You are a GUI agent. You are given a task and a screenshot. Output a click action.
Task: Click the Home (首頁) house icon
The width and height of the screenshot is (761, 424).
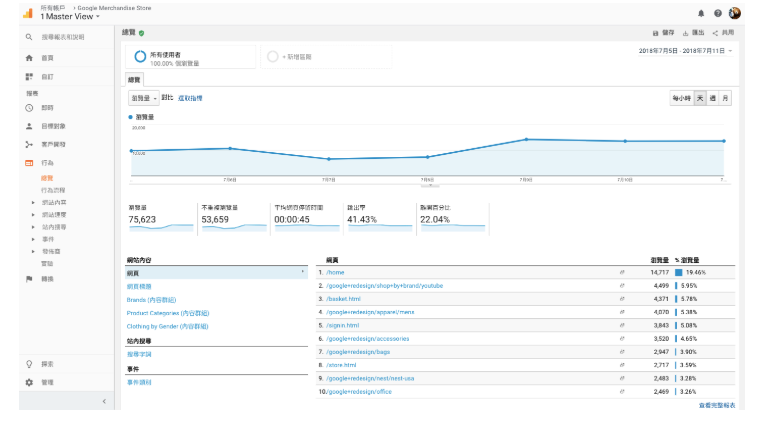coord(29,58)
